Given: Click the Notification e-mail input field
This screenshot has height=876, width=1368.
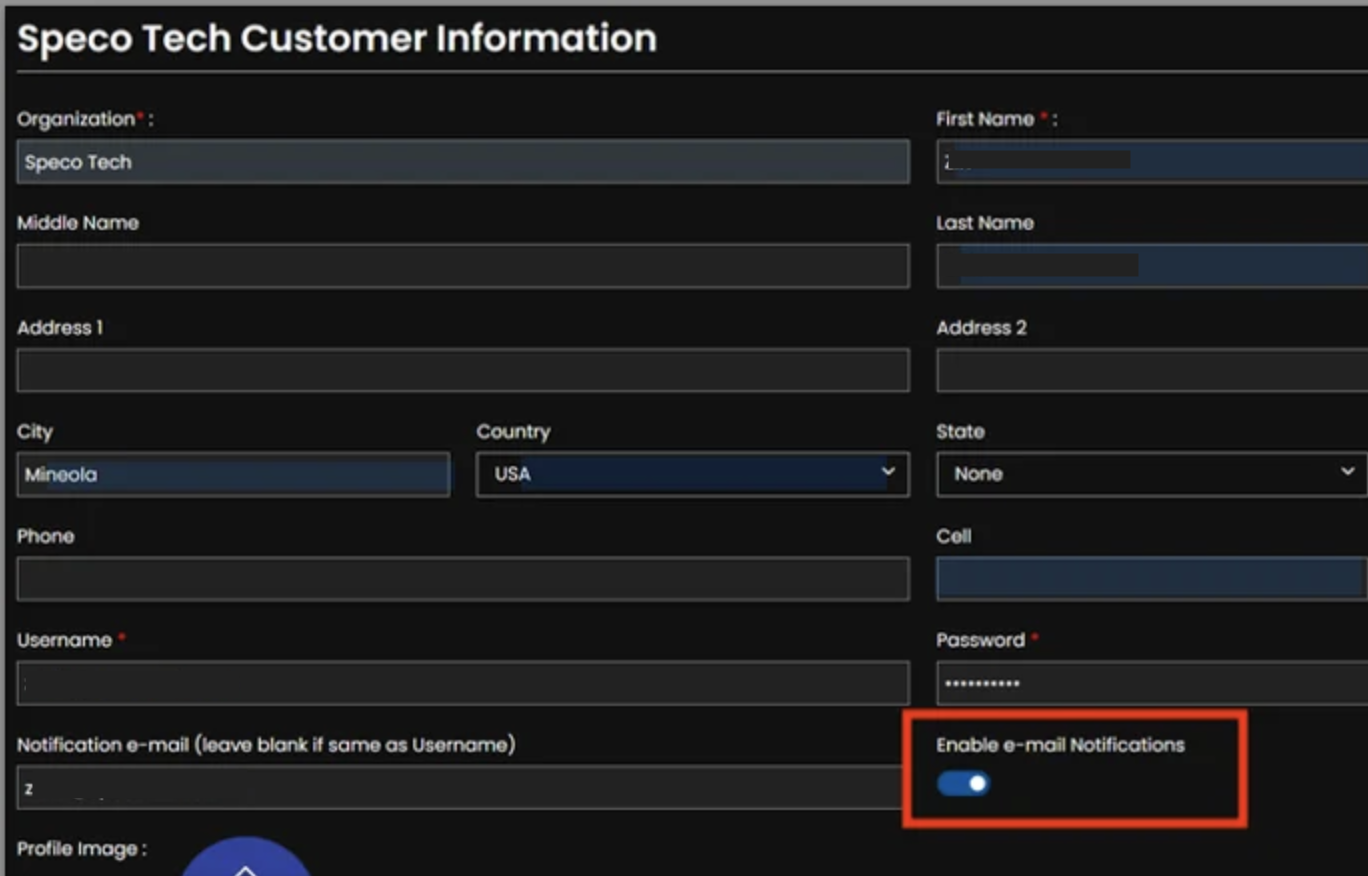Looking at the screenshot, I should click(463, 788).
